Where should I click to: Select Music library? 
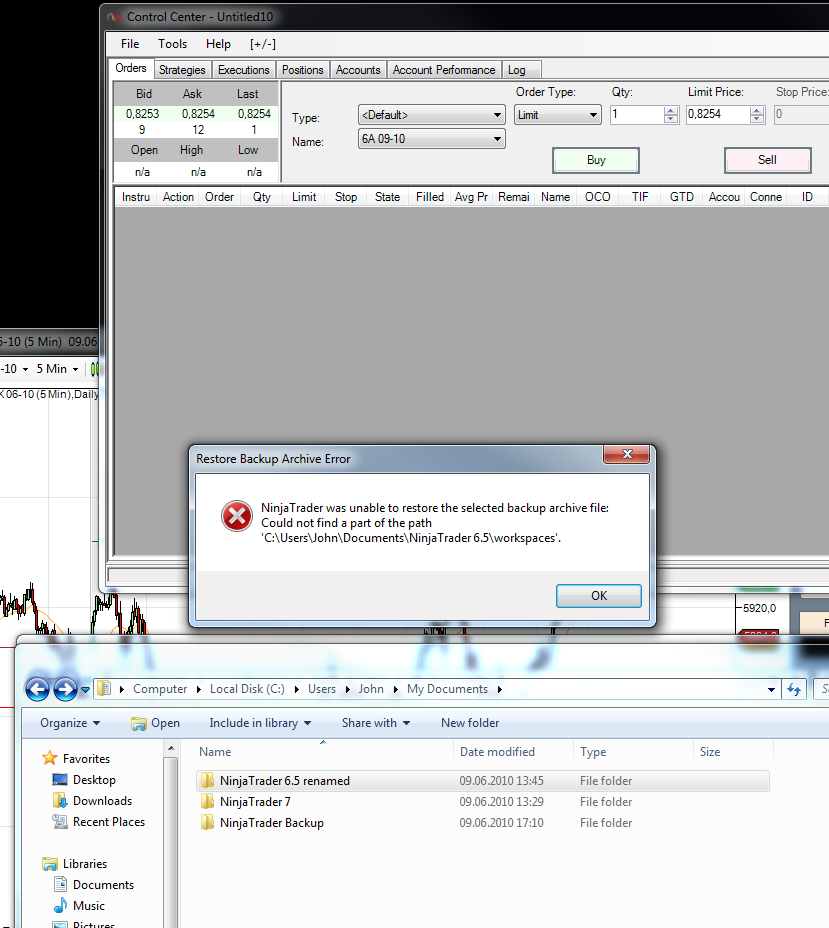click(x=88, y=906)
